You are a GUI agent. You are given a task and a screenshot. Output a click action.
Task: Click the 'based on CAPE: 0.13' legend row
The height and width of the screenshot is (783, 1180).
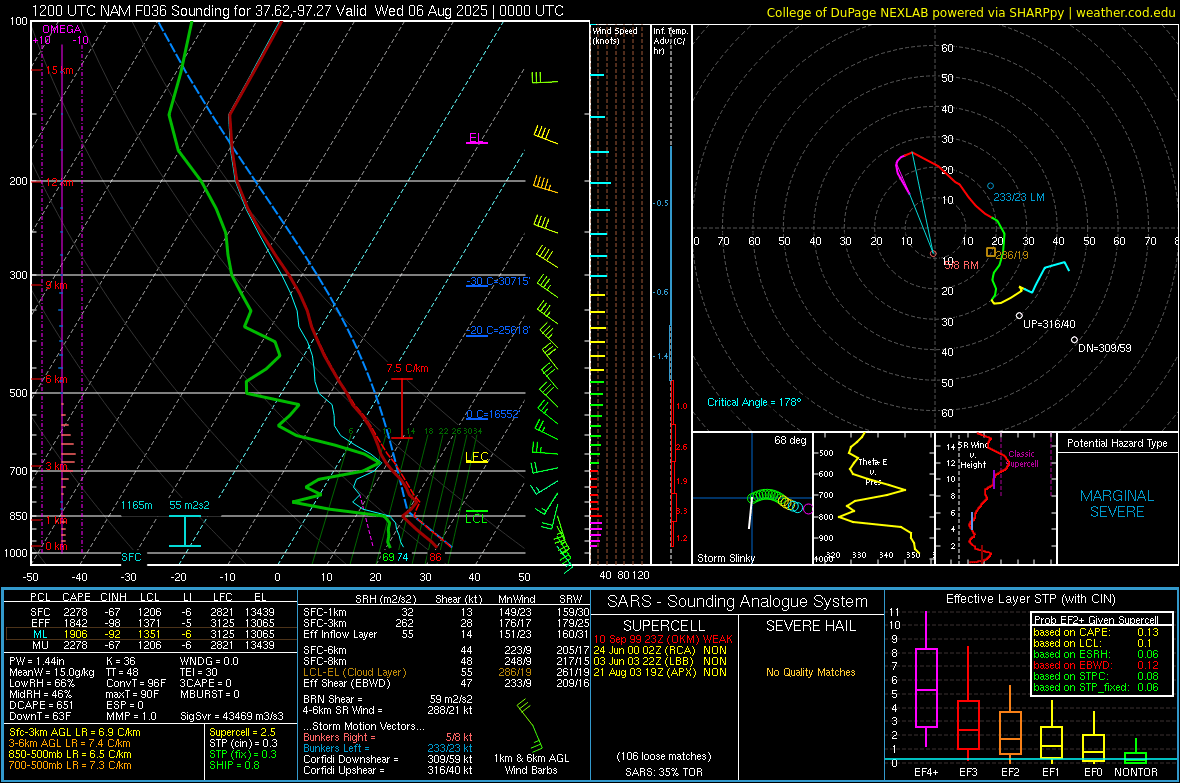[1096, 632]
